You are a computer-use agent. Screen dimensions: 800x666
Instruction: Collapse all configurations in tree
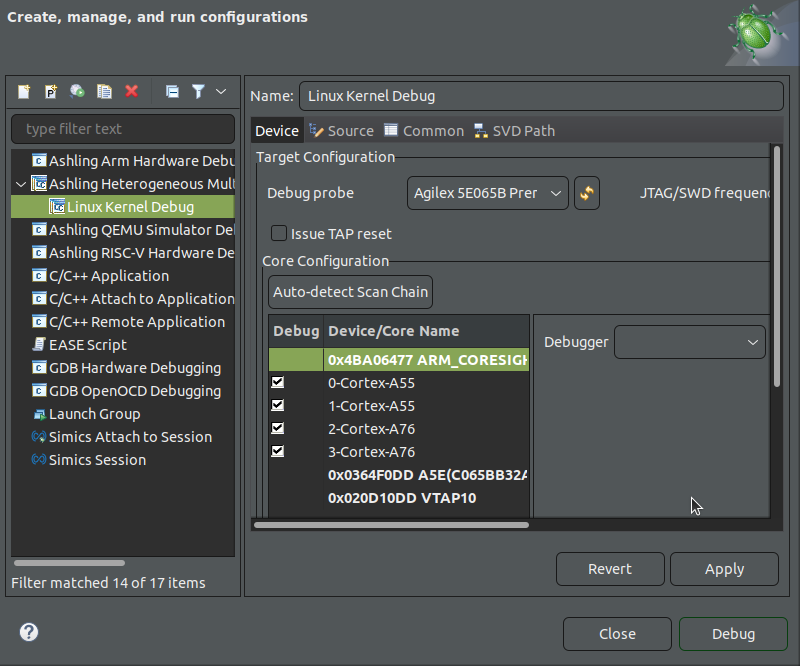click(172, 91)
